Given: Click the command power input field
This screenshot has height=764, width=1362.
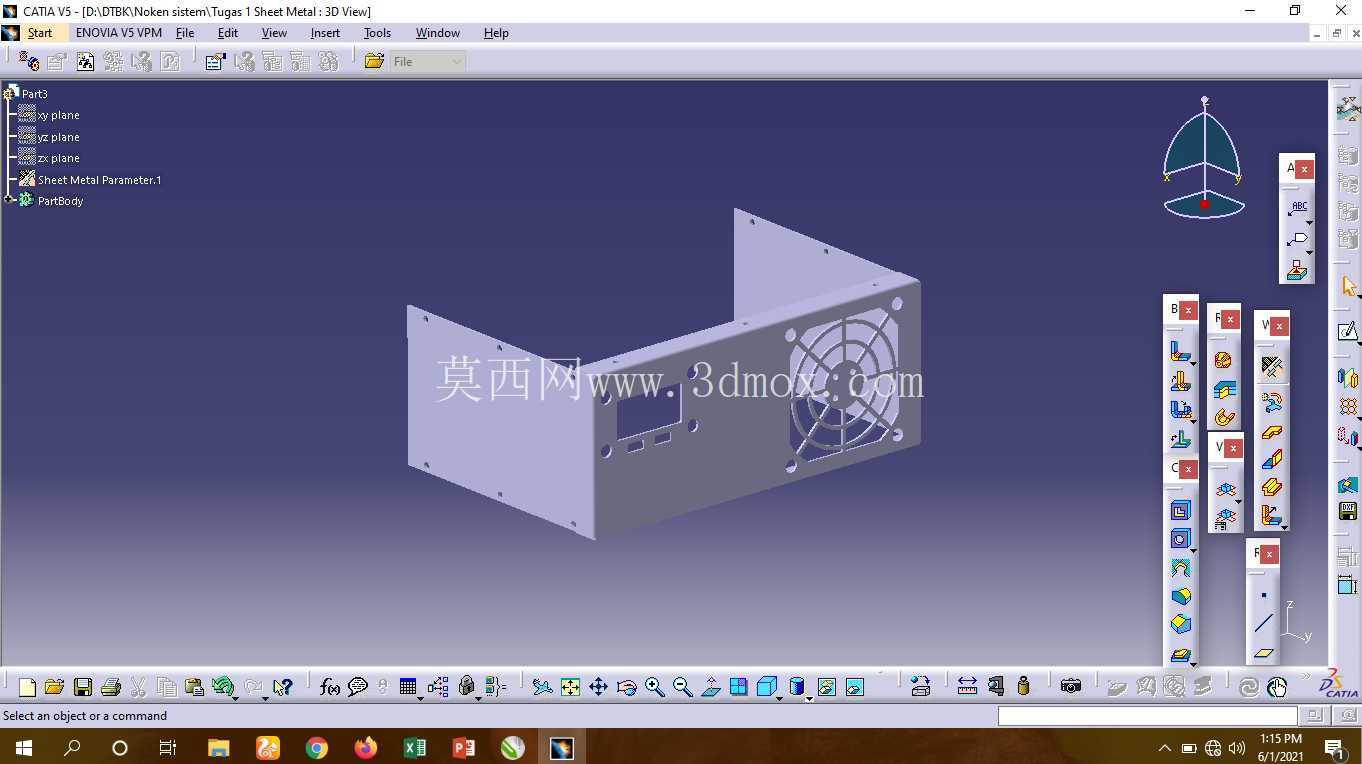Looking at the screenshot, I should point(1147,716).
